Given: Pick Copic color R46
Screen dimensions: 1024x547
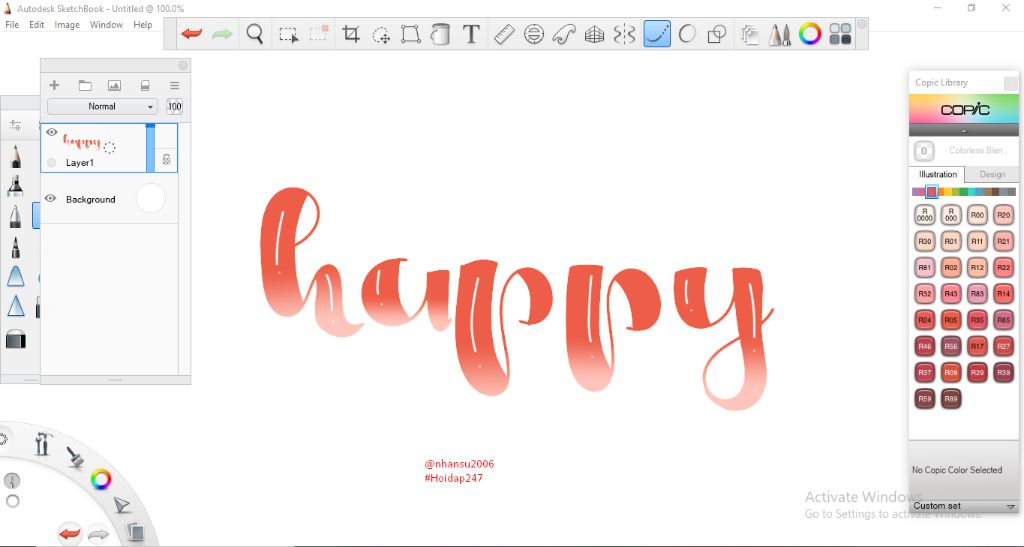Looking at the screenshot, I should coord(925,346).
